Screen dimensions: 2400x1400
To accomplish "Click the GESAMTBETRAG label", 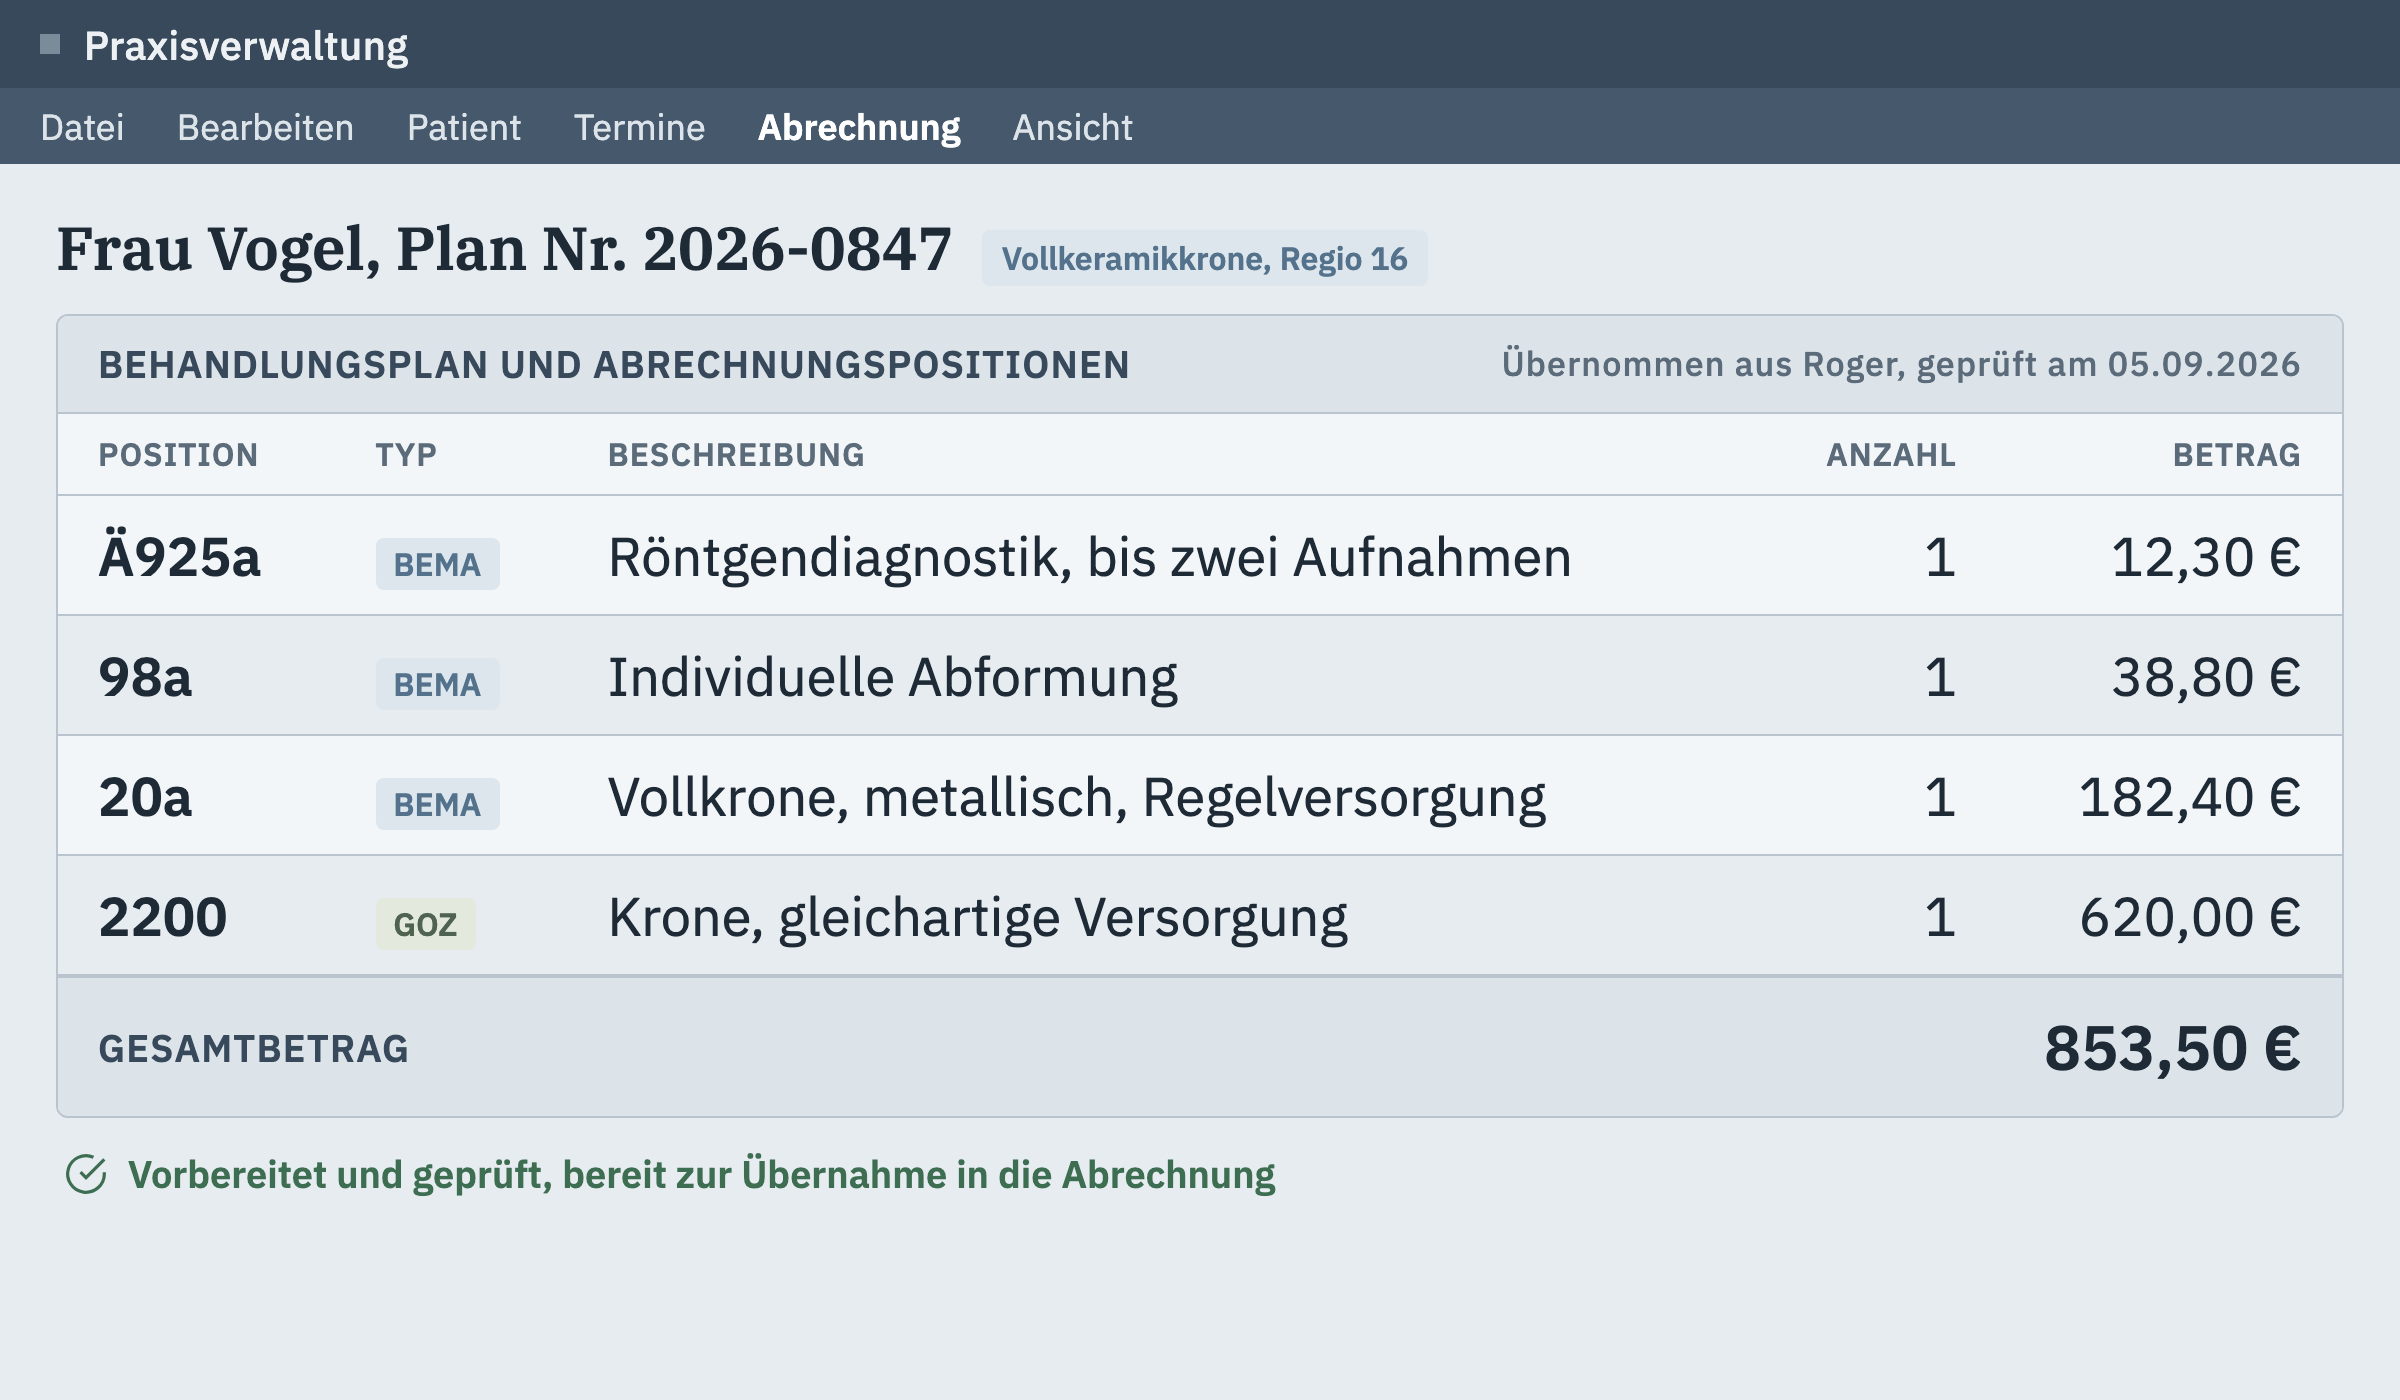I will 253,1049.
